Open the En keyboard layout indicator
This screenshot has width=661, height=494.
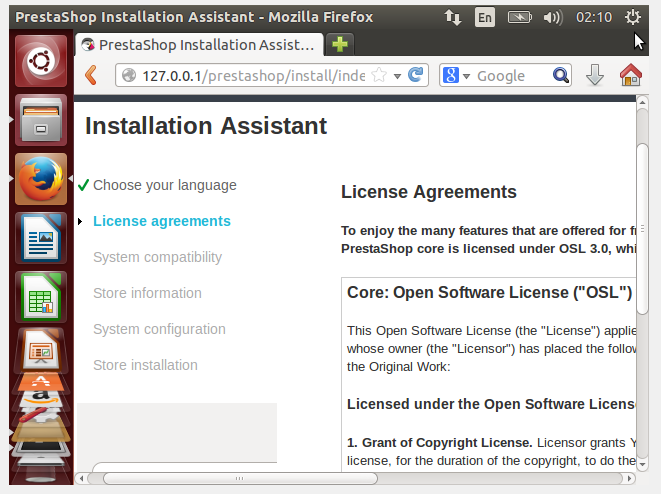click(x=485, y=17)
